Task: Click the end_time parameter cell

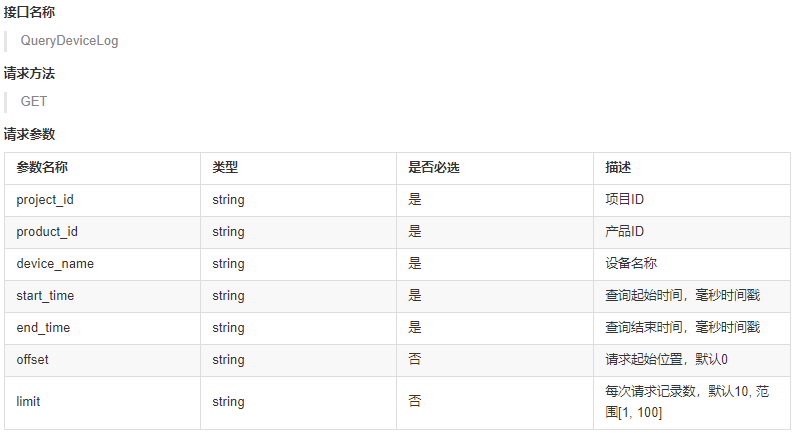Action: point(43,328)
